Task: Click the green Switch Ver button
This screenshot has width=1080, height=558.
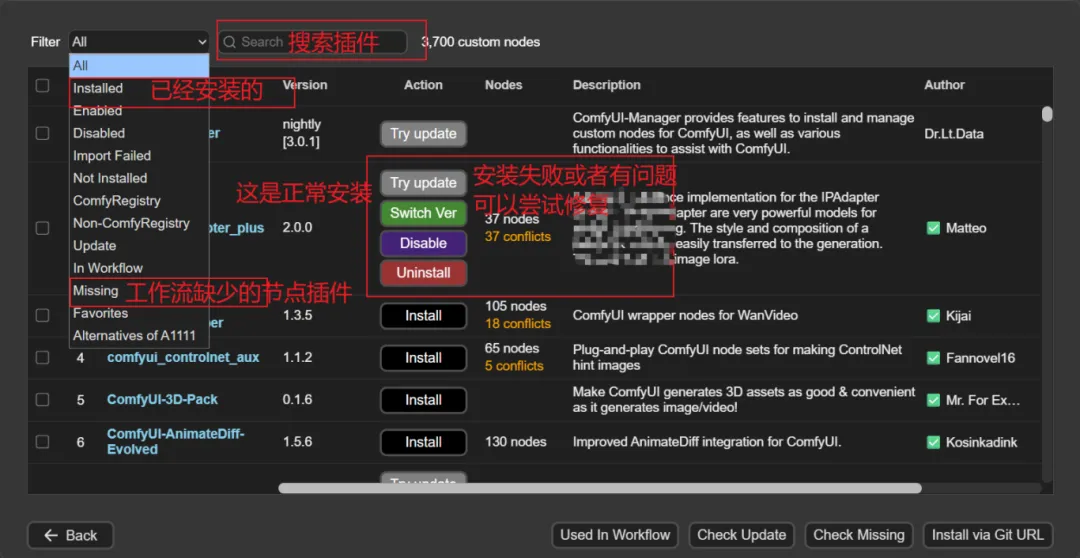Action: (424, 214)
